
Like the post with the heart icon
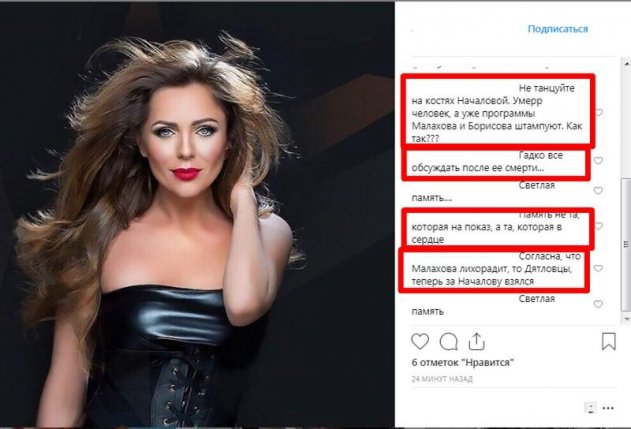click(420, 342)
